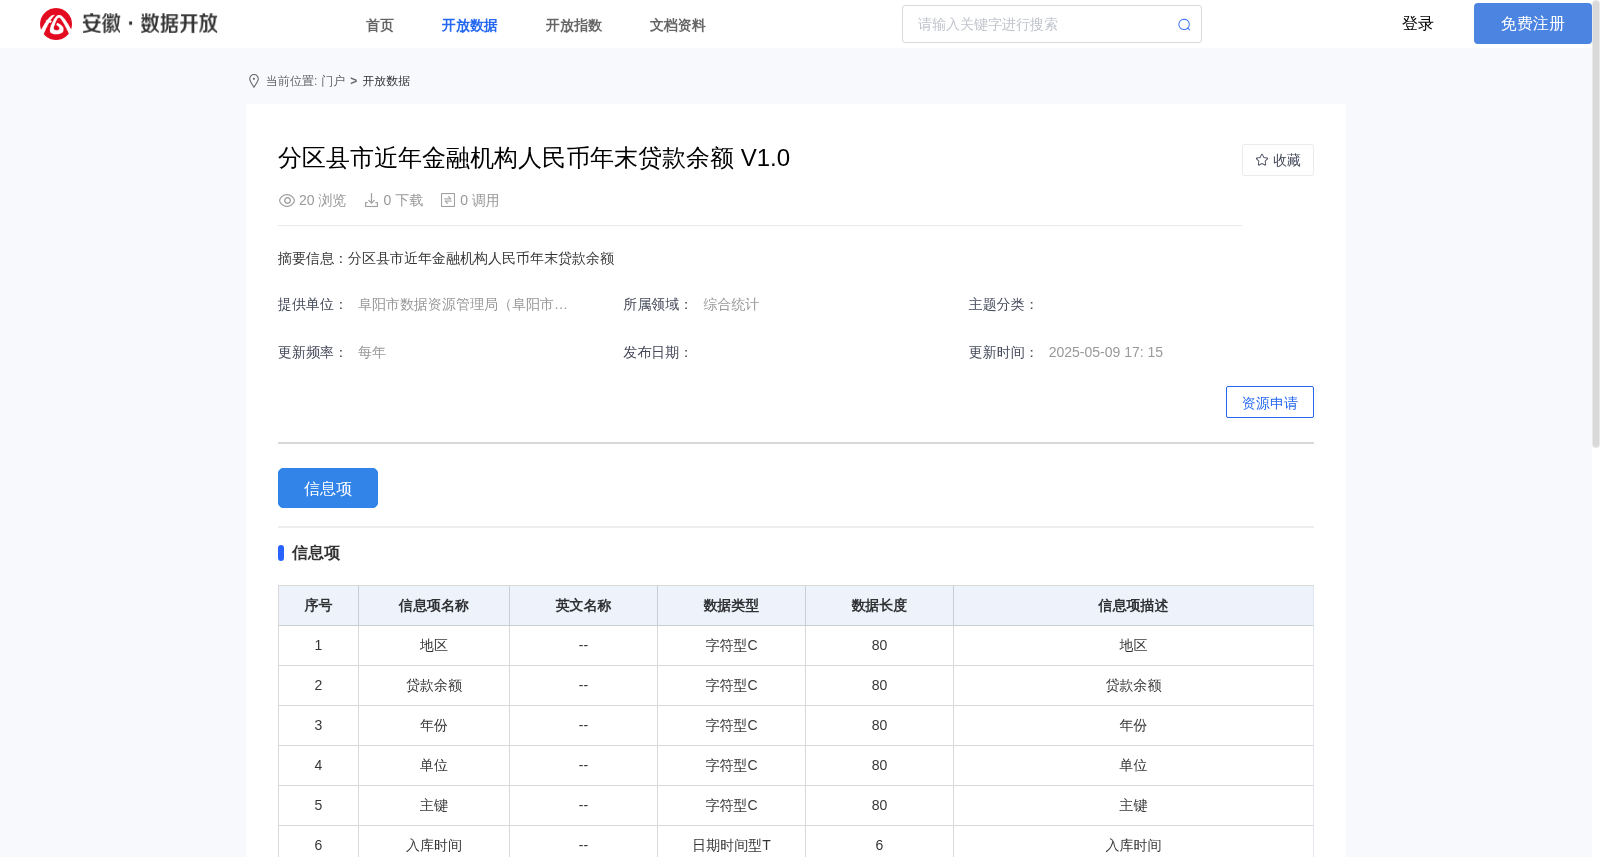Image resolution: width=1600 pixels, height=857 pixels.
Task: Click the eye views icon
Action: click(x=287, y=201)
